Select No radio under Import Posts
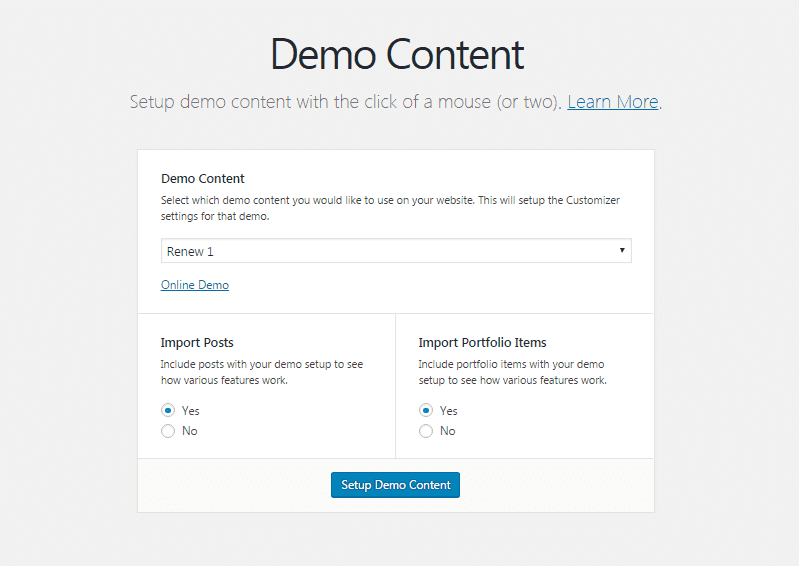799x566 pixels. pos(168,431)
